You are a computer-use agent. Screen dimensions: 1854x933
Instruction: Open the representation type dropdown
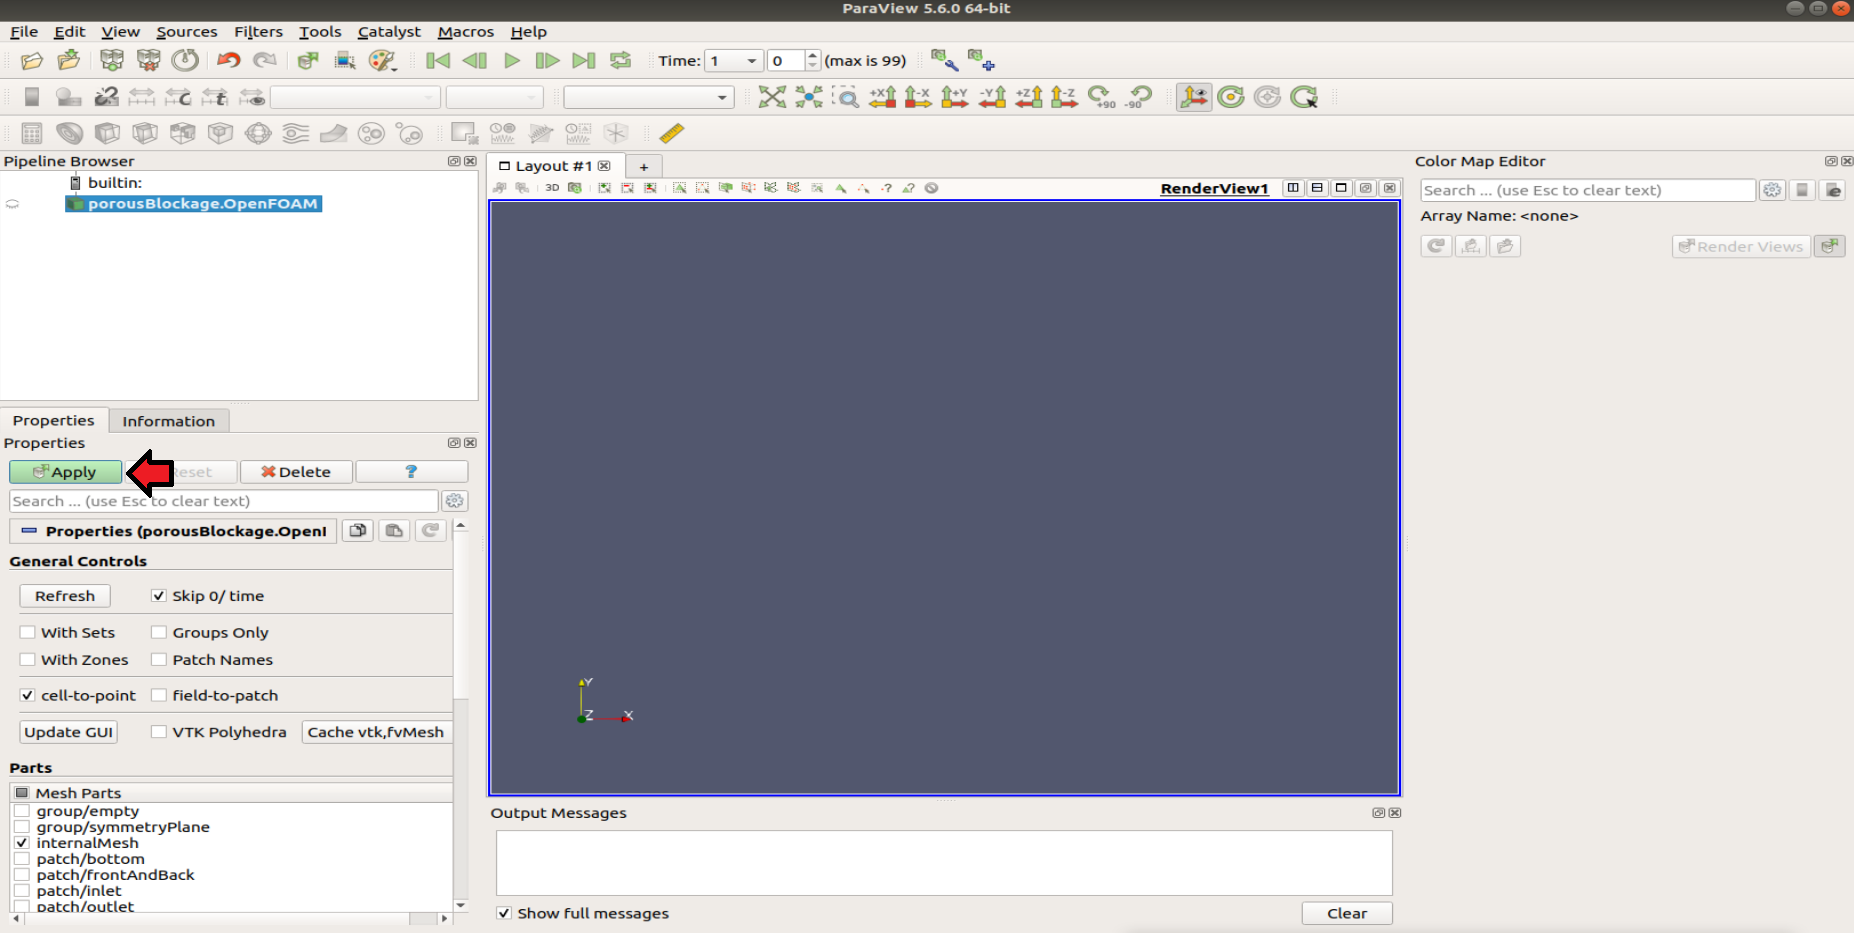(648, 97)
